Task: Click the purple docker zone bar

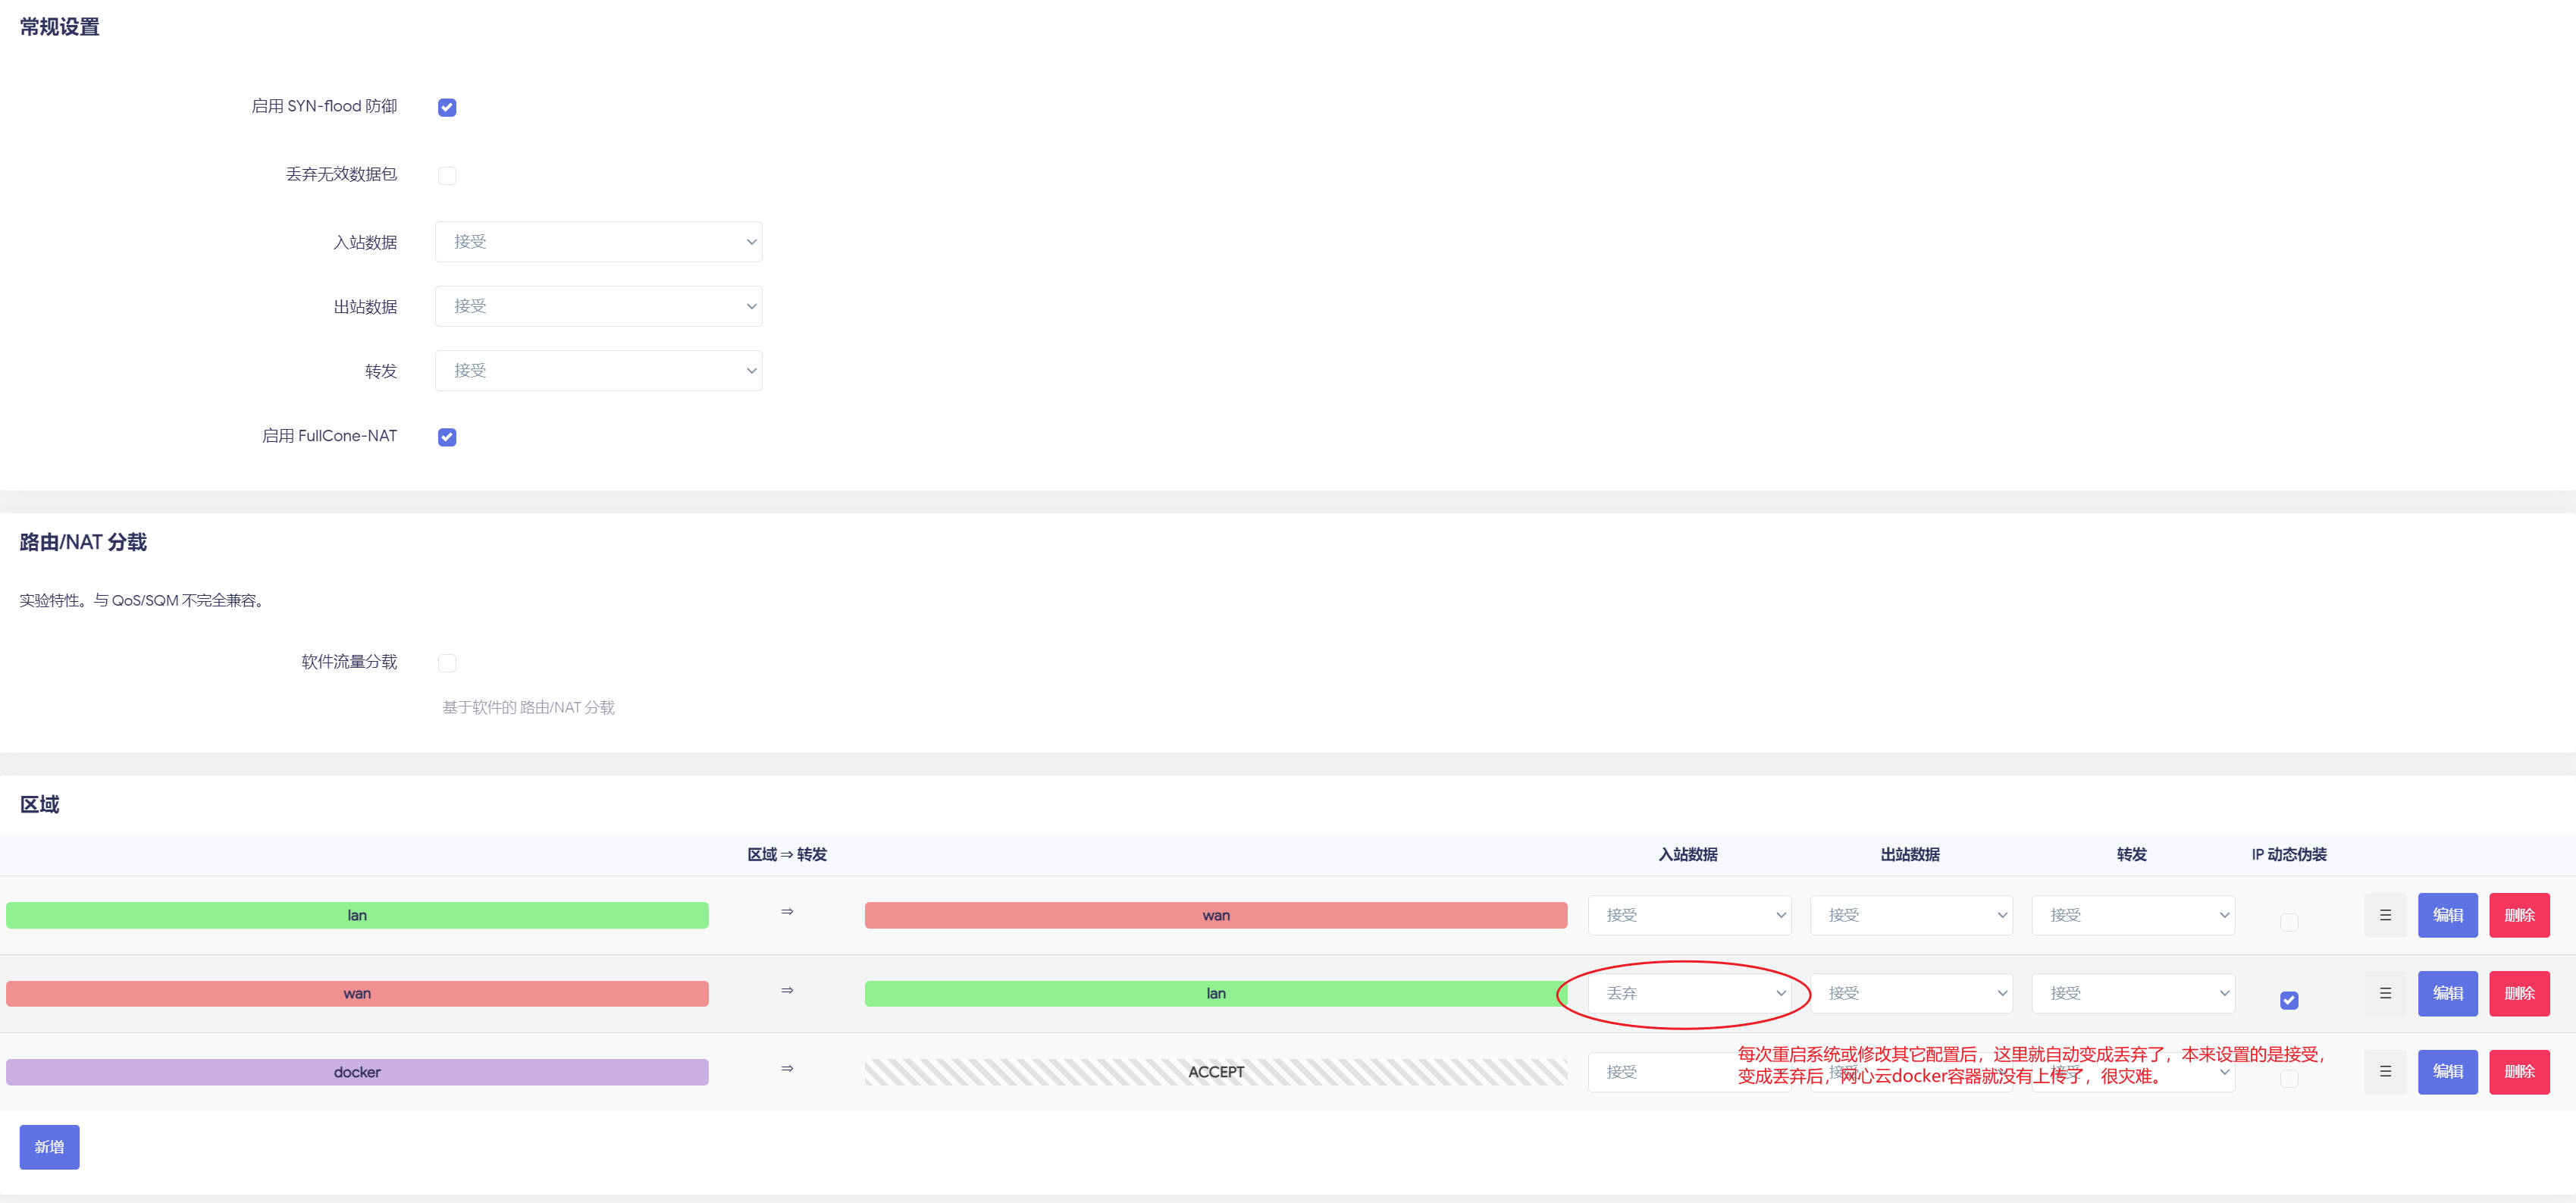Action: point(357,1072)
